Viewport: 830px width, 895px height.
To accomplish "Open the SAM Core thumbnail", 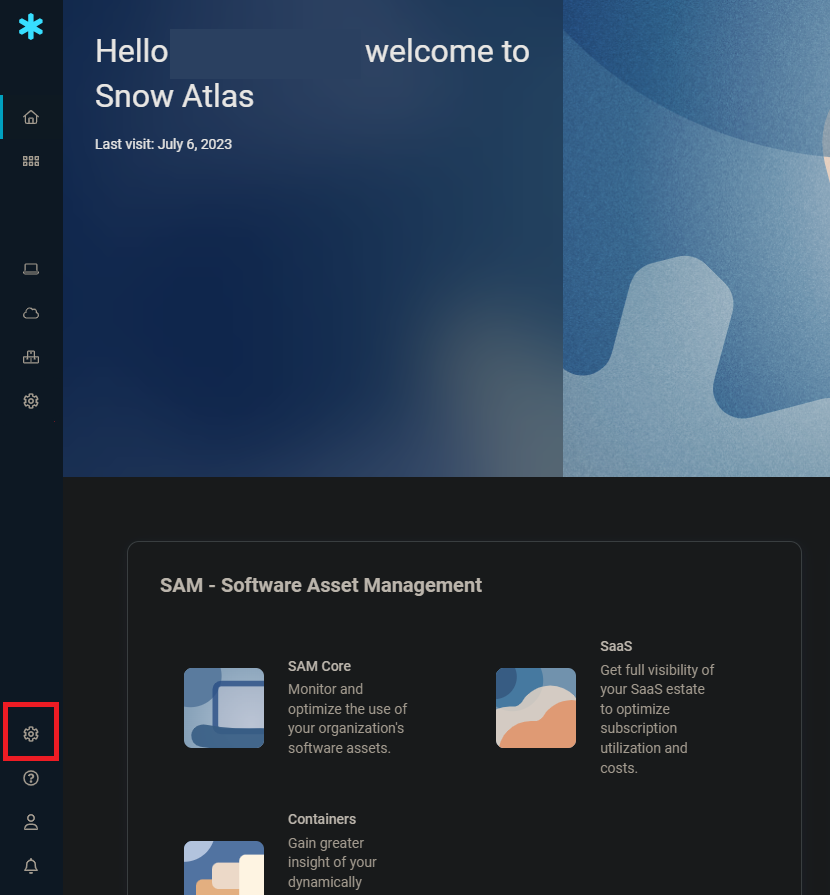I will coord(224,708).
